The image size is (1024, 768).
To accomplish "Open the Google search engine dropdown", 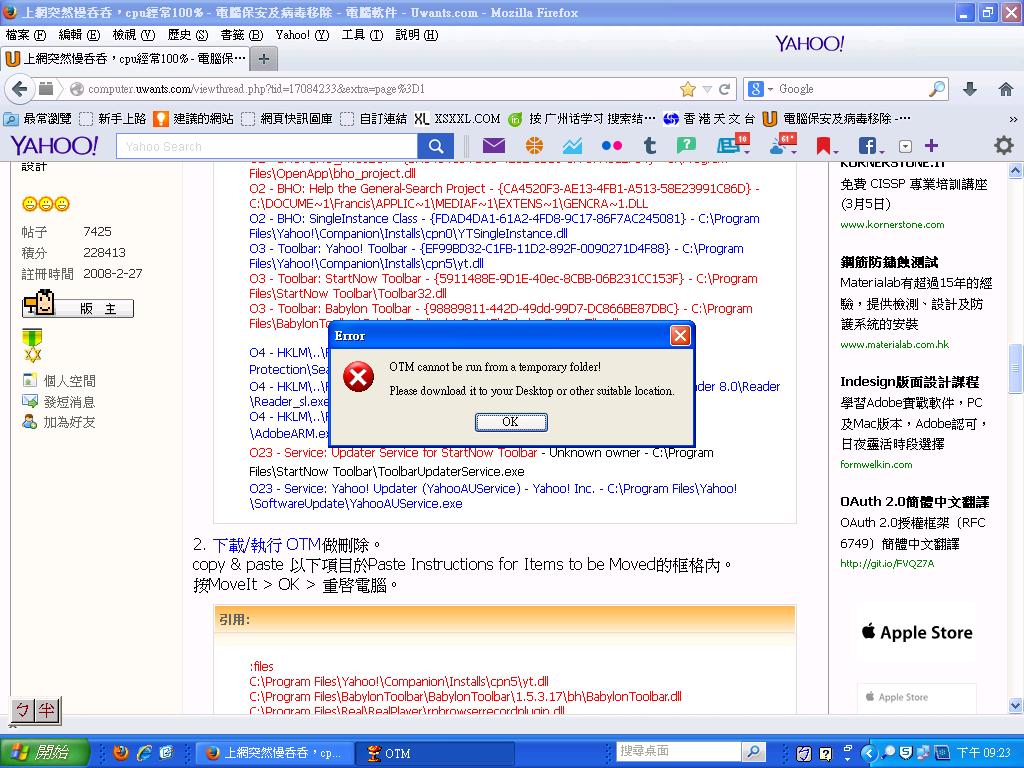I will [x=761, y=89].
